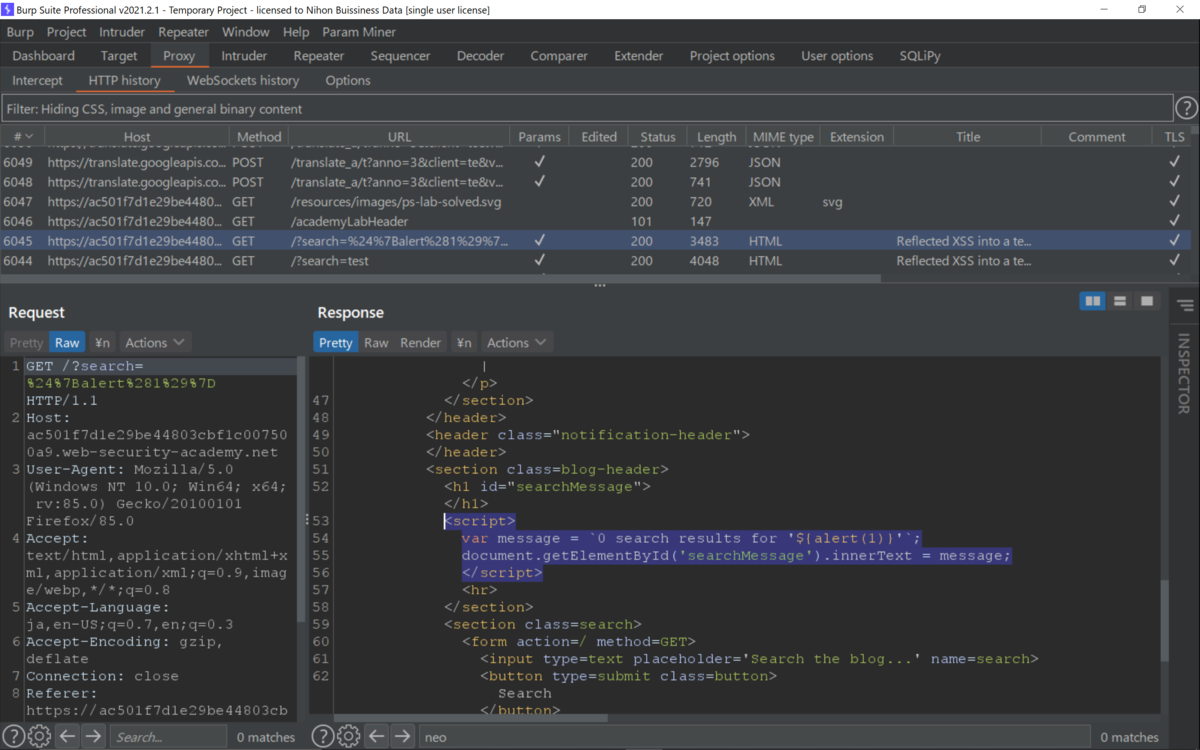Open the Request Actions dropdown
Image resolution: width=1200 pixels, height=750 pixels.
coord(154,342)
